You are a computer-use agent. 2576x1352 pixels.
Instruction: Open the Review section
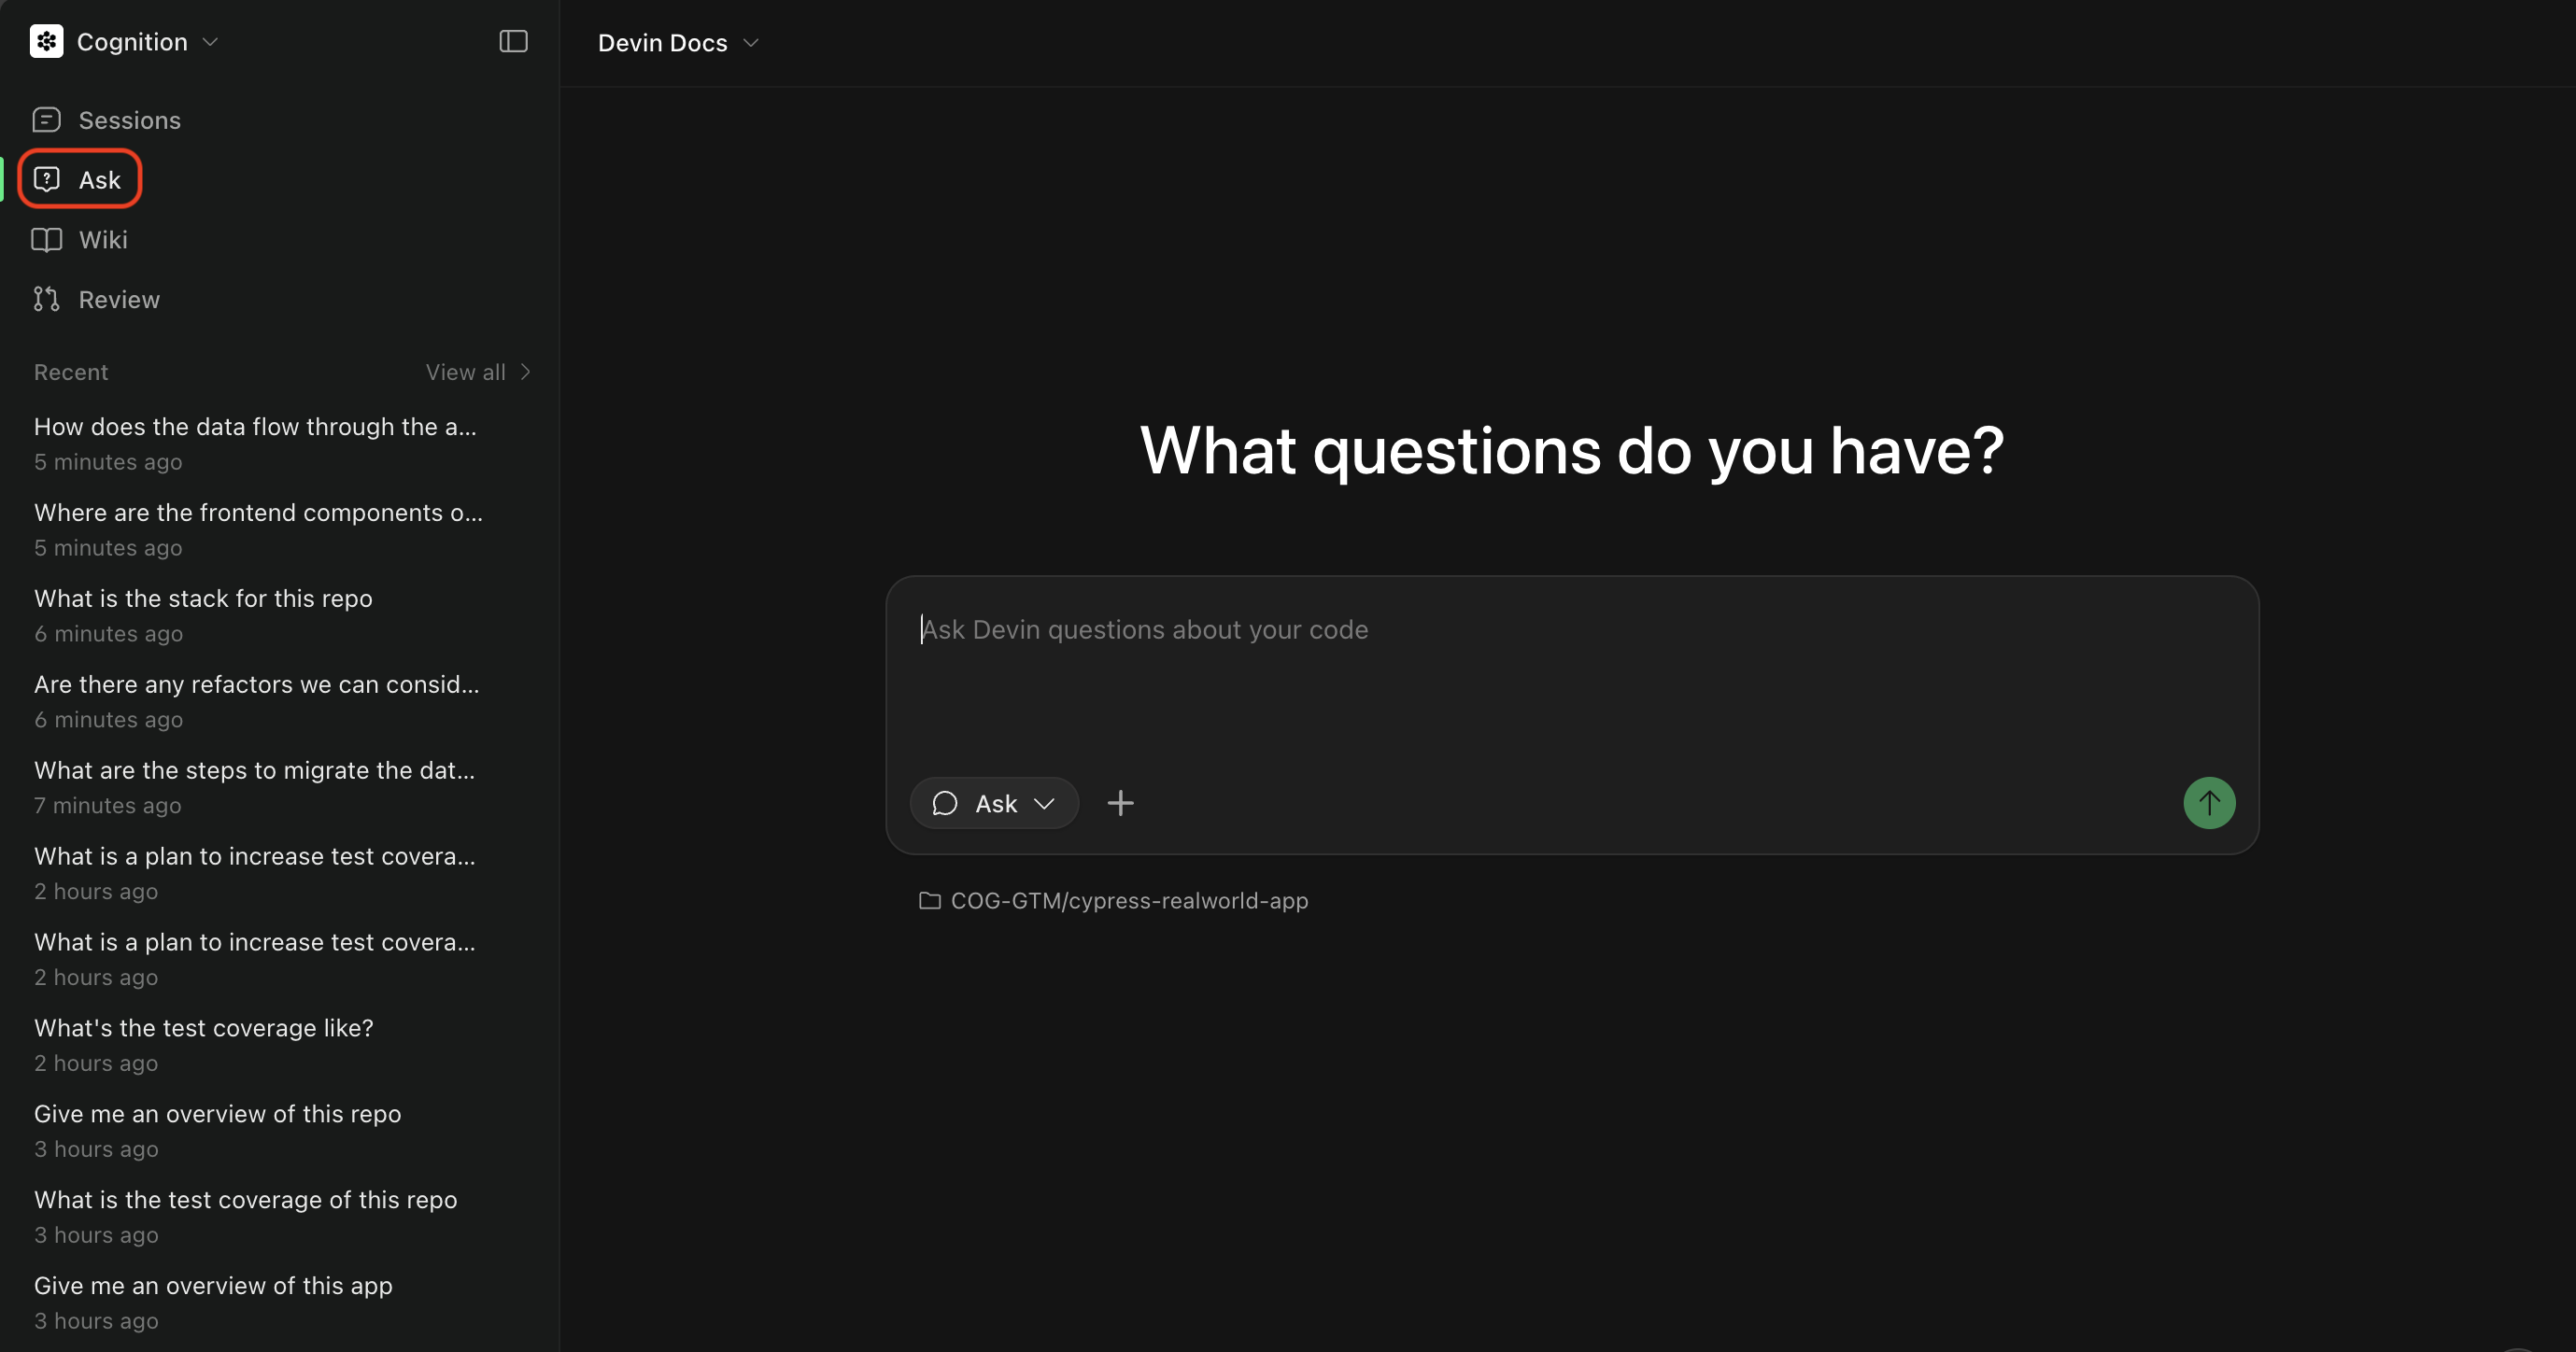click(120, 299)
